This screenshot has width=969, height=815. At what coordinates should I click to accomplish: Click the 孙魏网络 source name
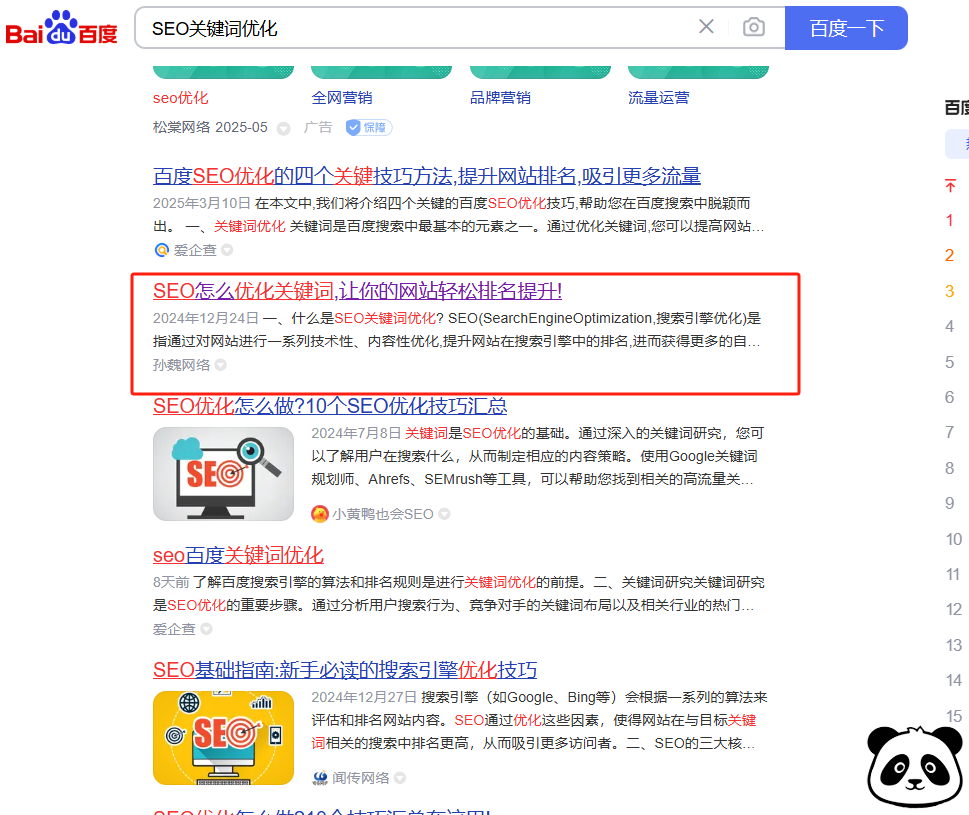coord(182,365)
